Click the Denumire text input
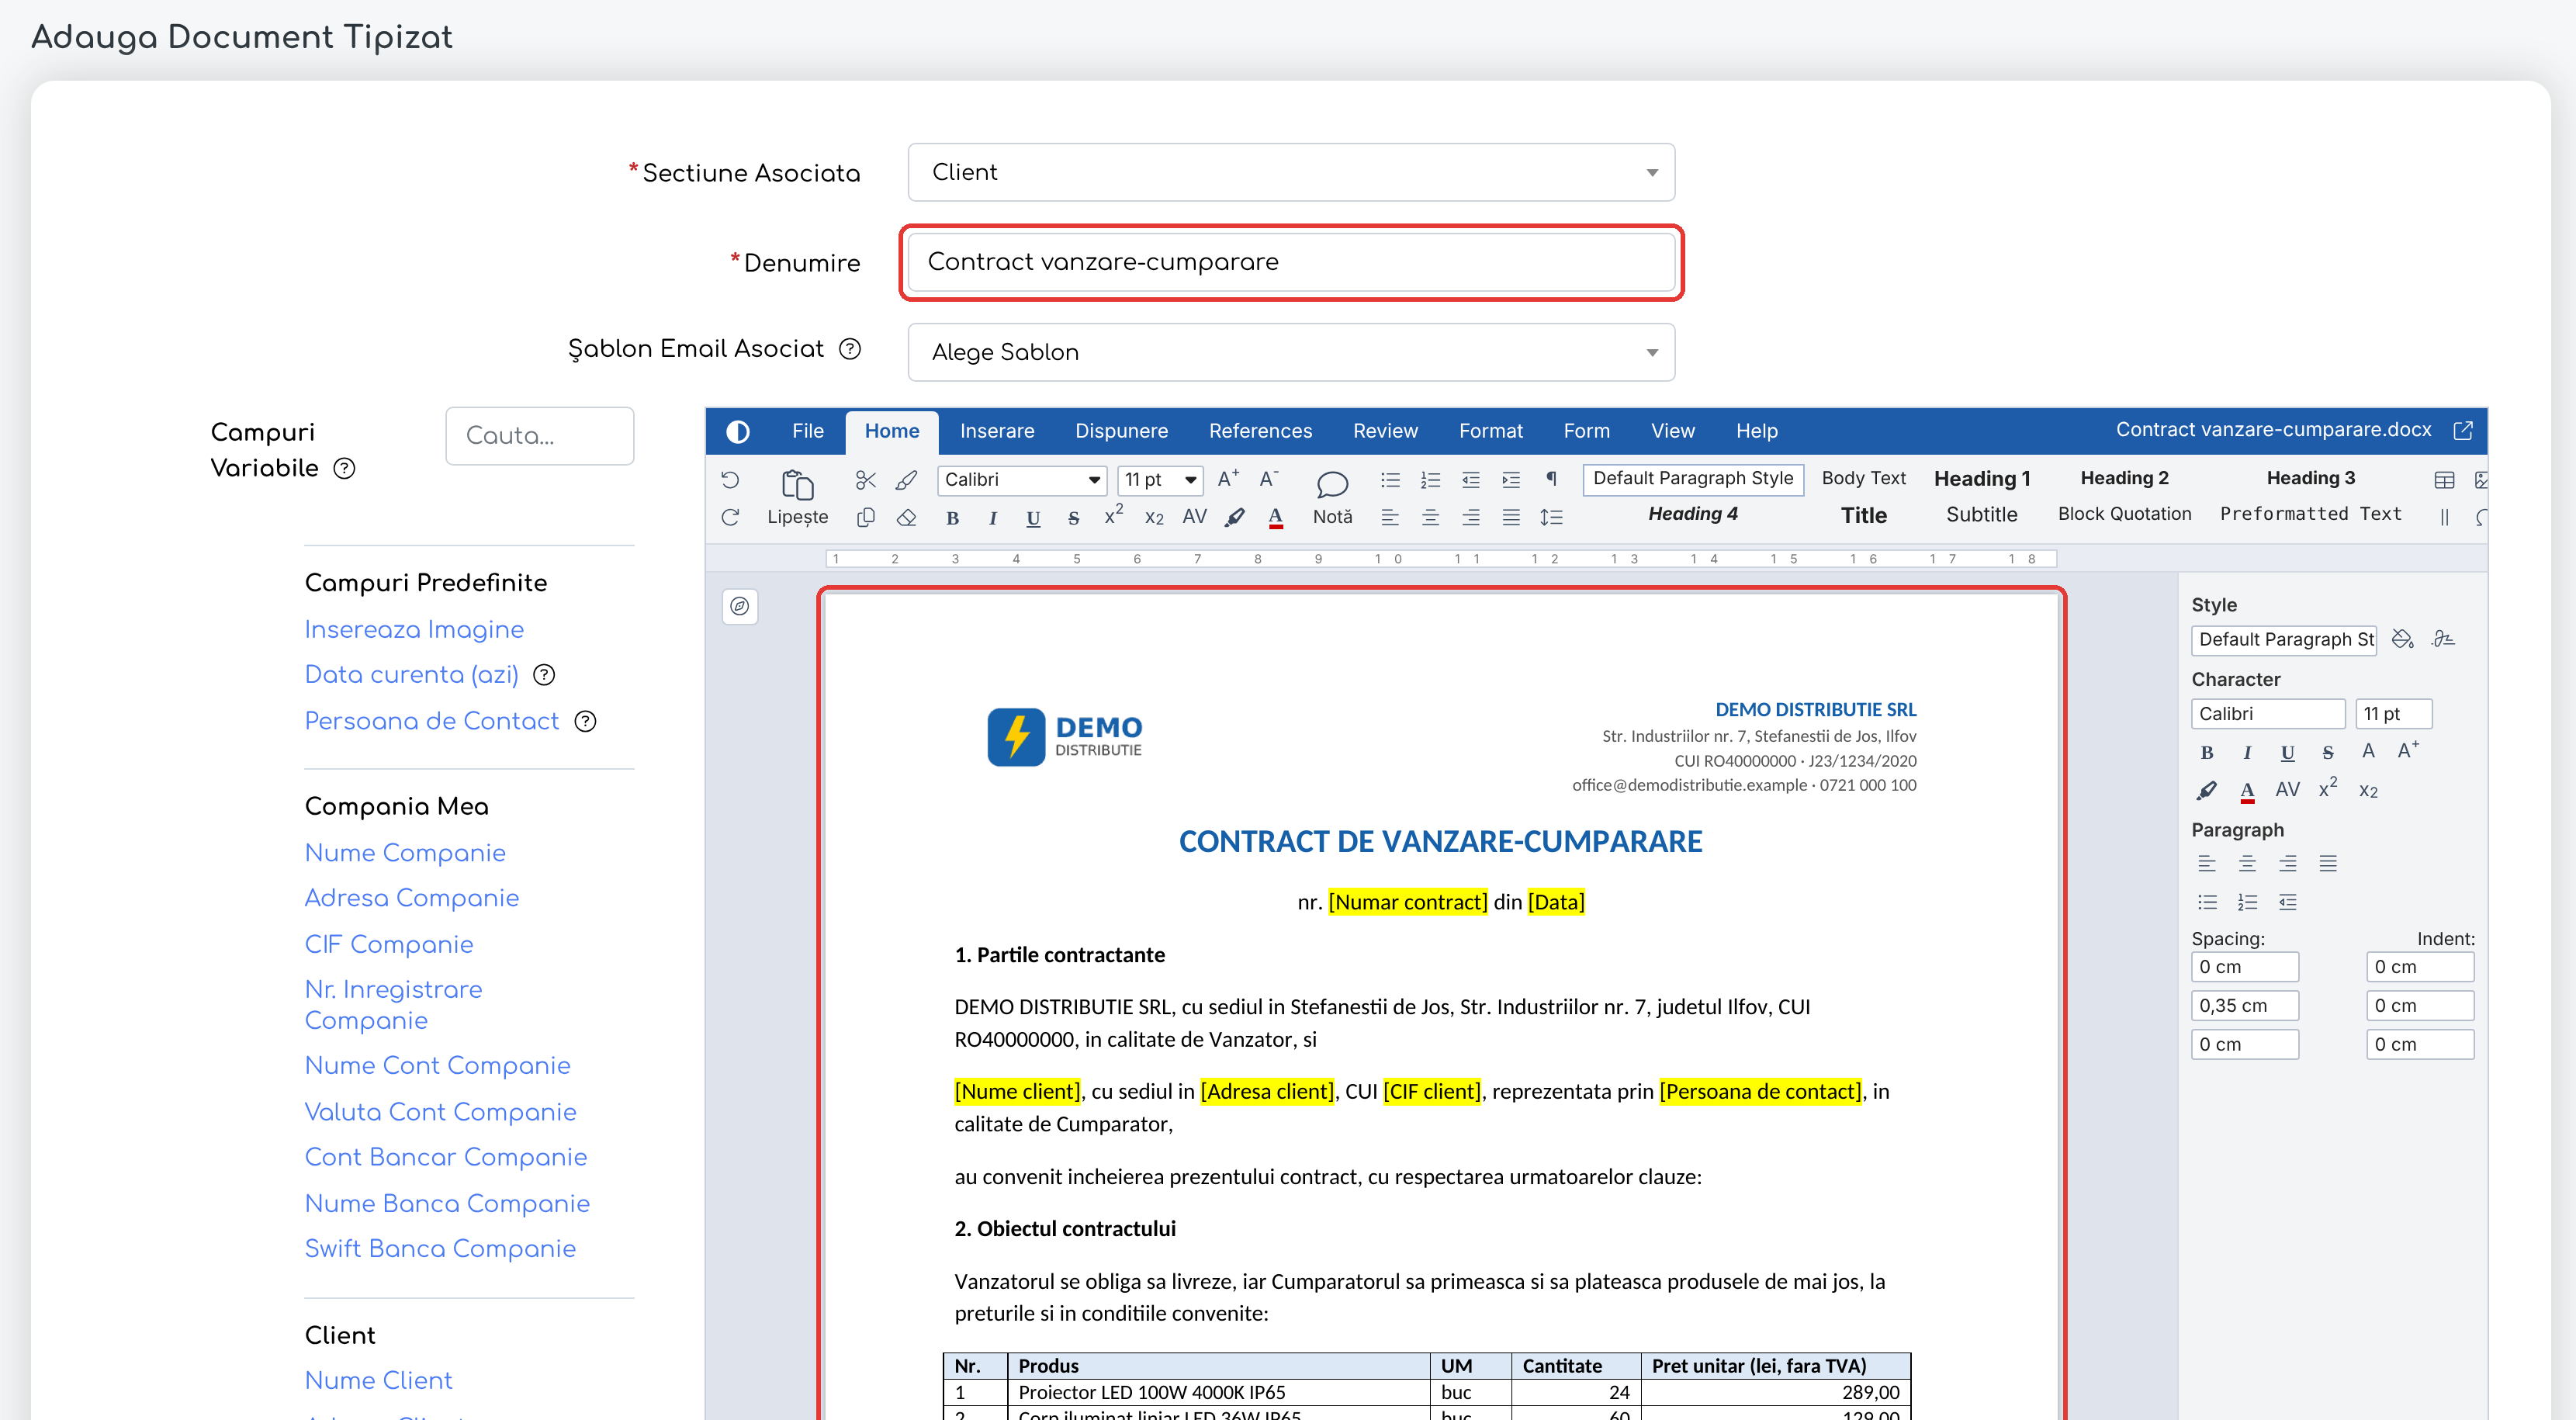 tap(1291, 262)
